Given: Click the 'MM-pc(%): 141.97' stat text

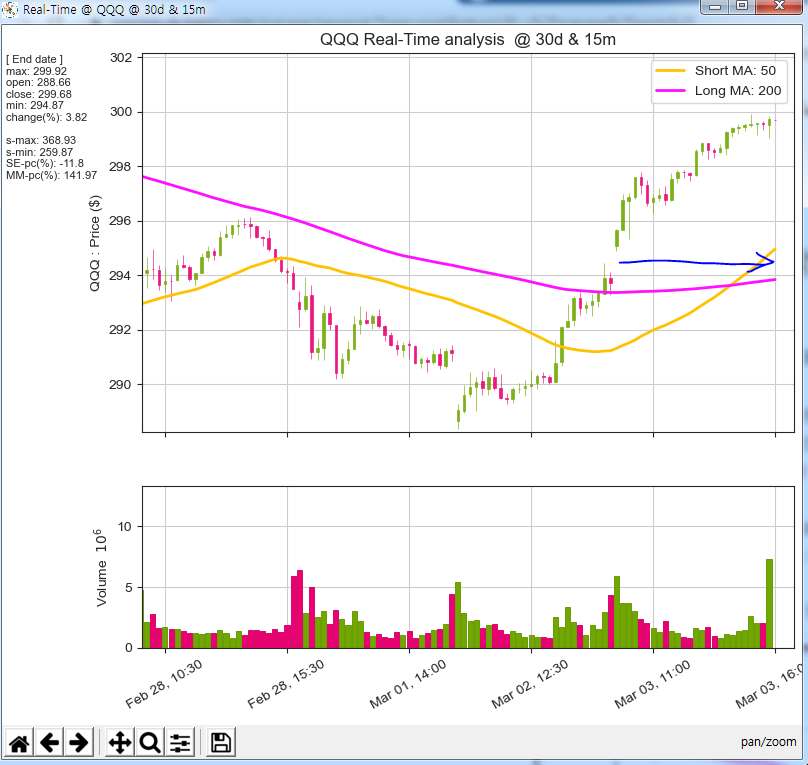Looking at the screenshot, I should coord(52,175).
